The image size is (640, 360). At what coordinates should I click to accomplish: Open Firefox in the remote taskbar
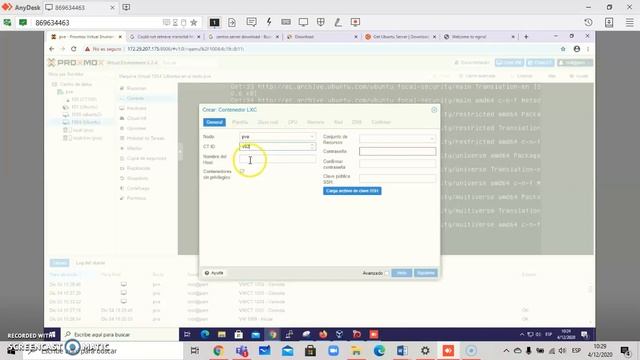323,334
